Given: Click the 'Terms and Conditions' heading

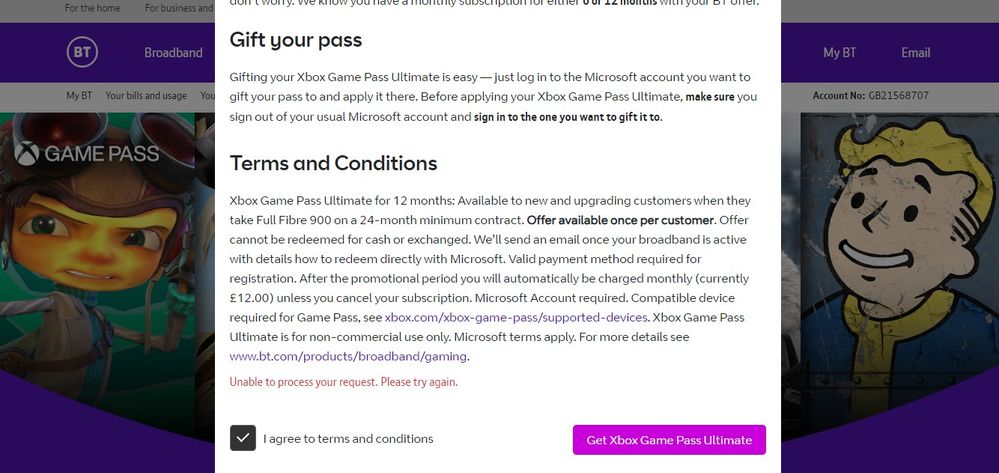Looking at the screenshot, I should [333, 163].
